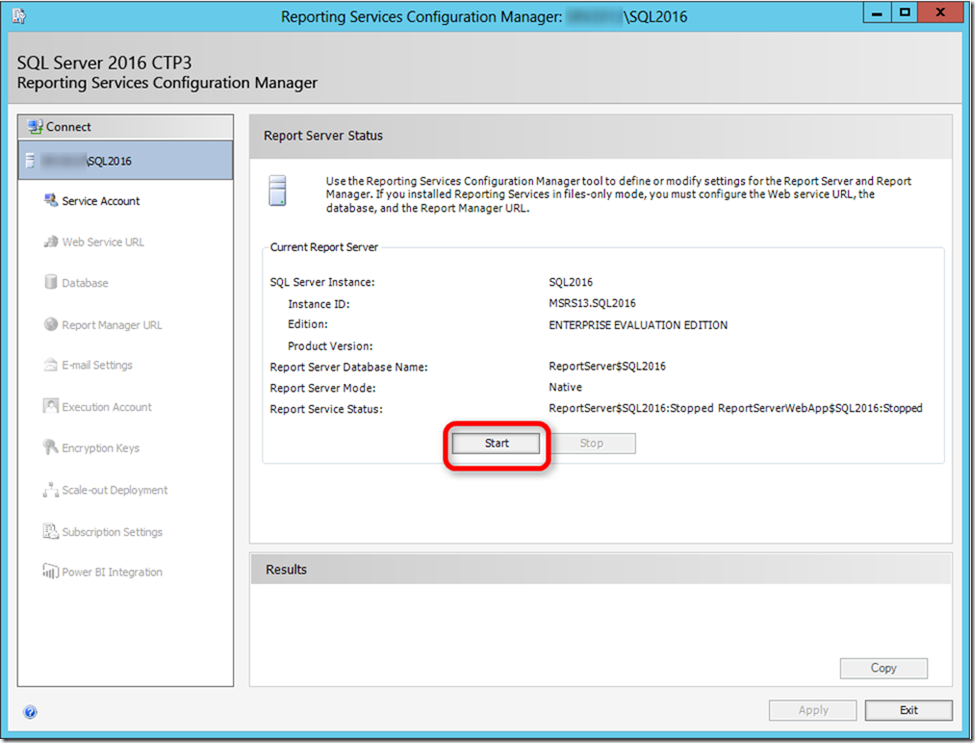
Task: Click the Subscription Settings icon
Action: [51, 531]
